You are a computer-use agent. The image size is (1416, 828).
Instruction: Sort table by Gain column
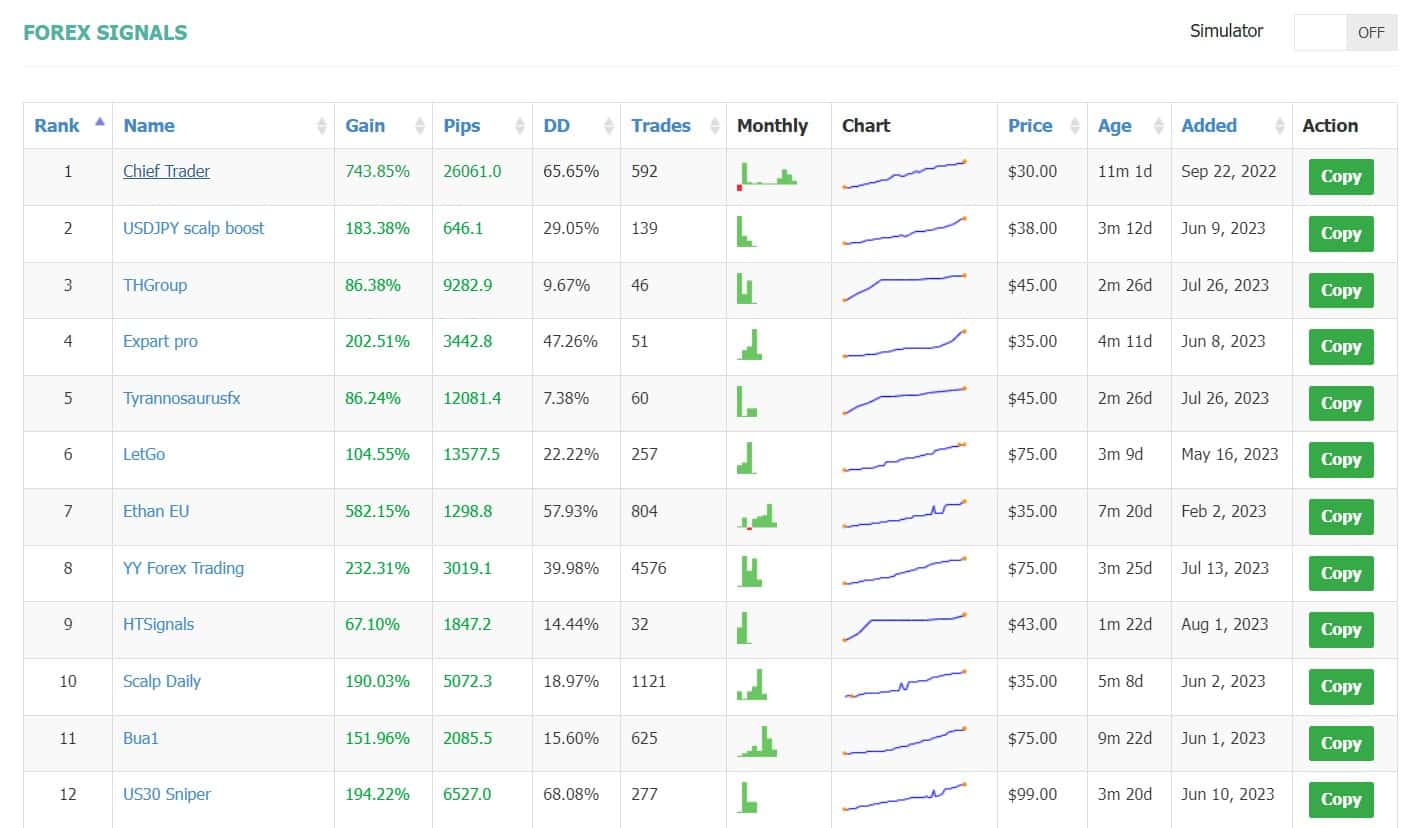click(384, 126)
